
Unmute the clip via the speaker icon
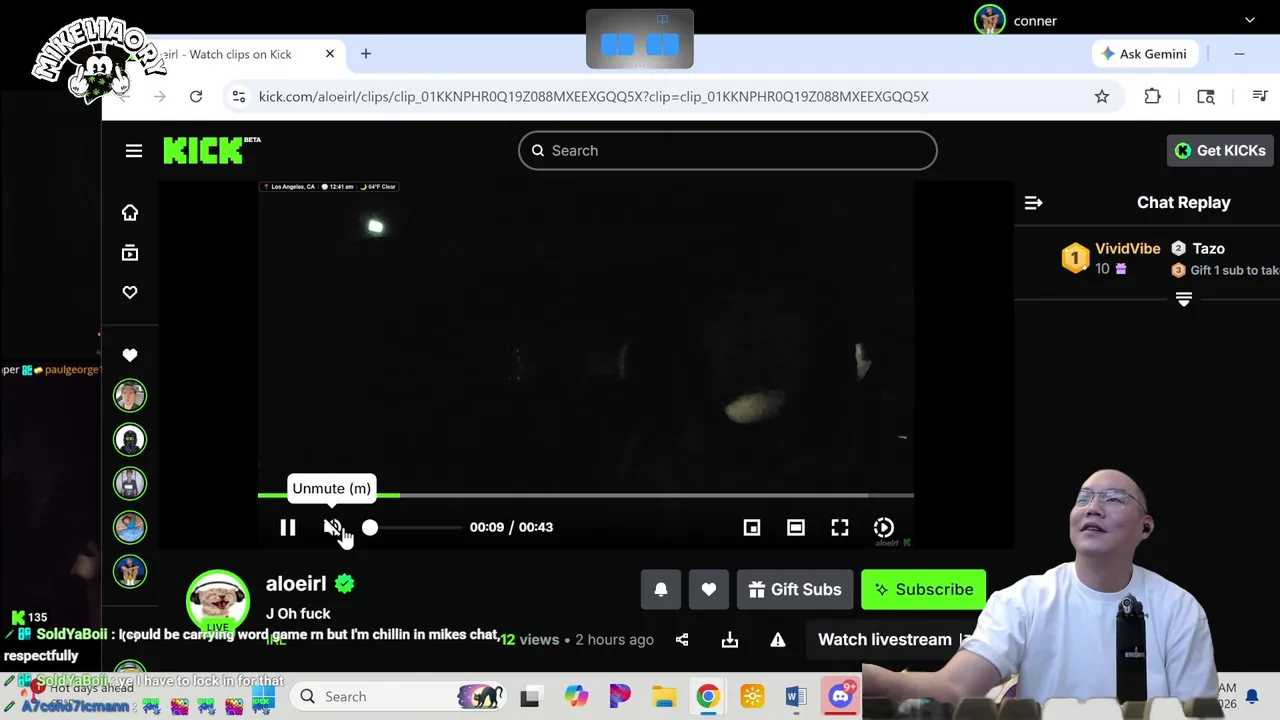332,527
